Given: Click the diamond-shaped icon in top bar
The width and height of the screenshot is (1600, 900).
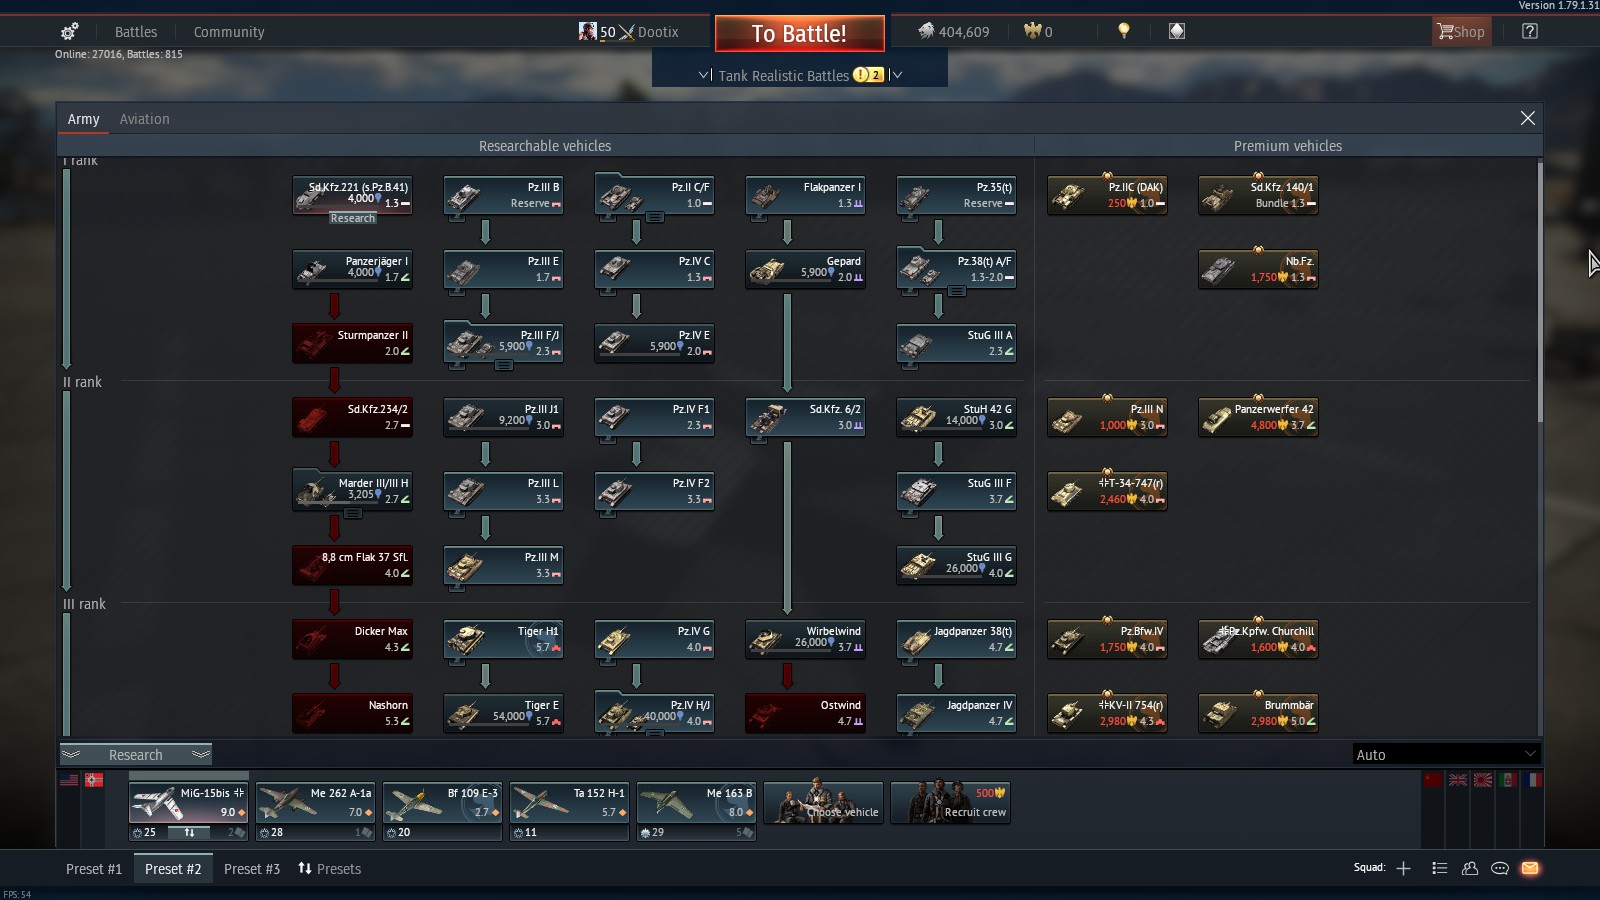Looking at the screenshot, I should [x=1177, y=31].
